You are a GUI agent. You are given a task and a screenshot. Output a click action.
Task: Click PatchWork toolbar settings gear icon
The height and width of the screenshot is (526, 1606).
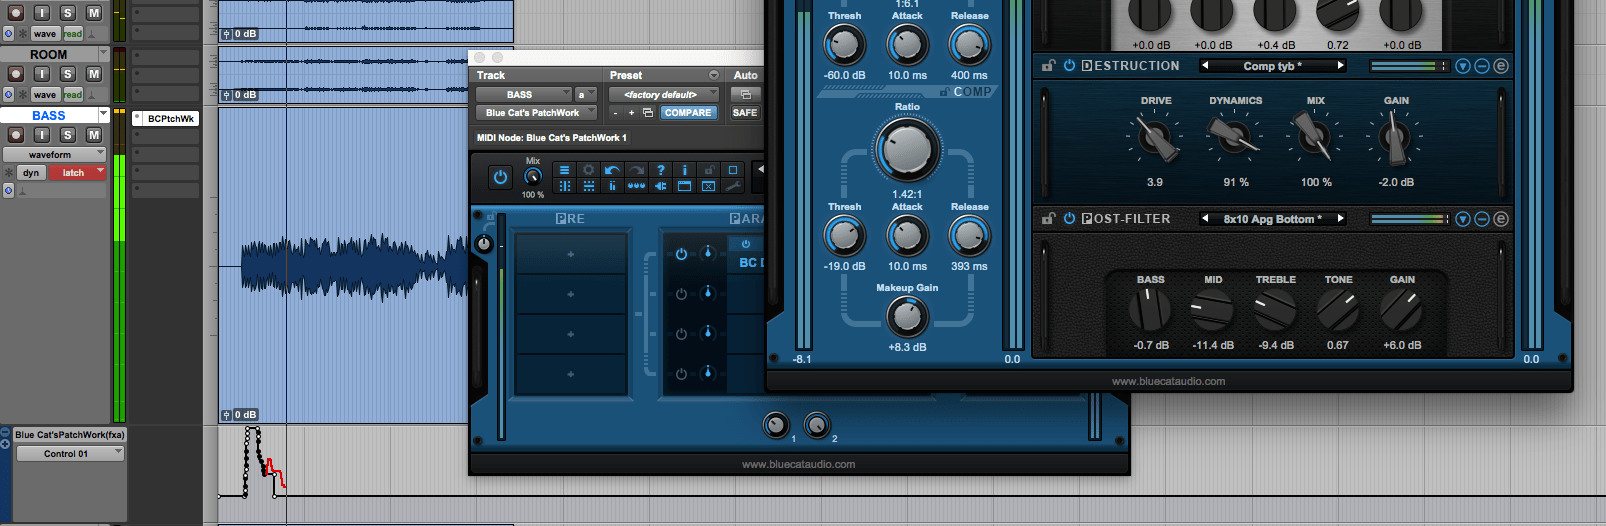(x=588, y=170)
